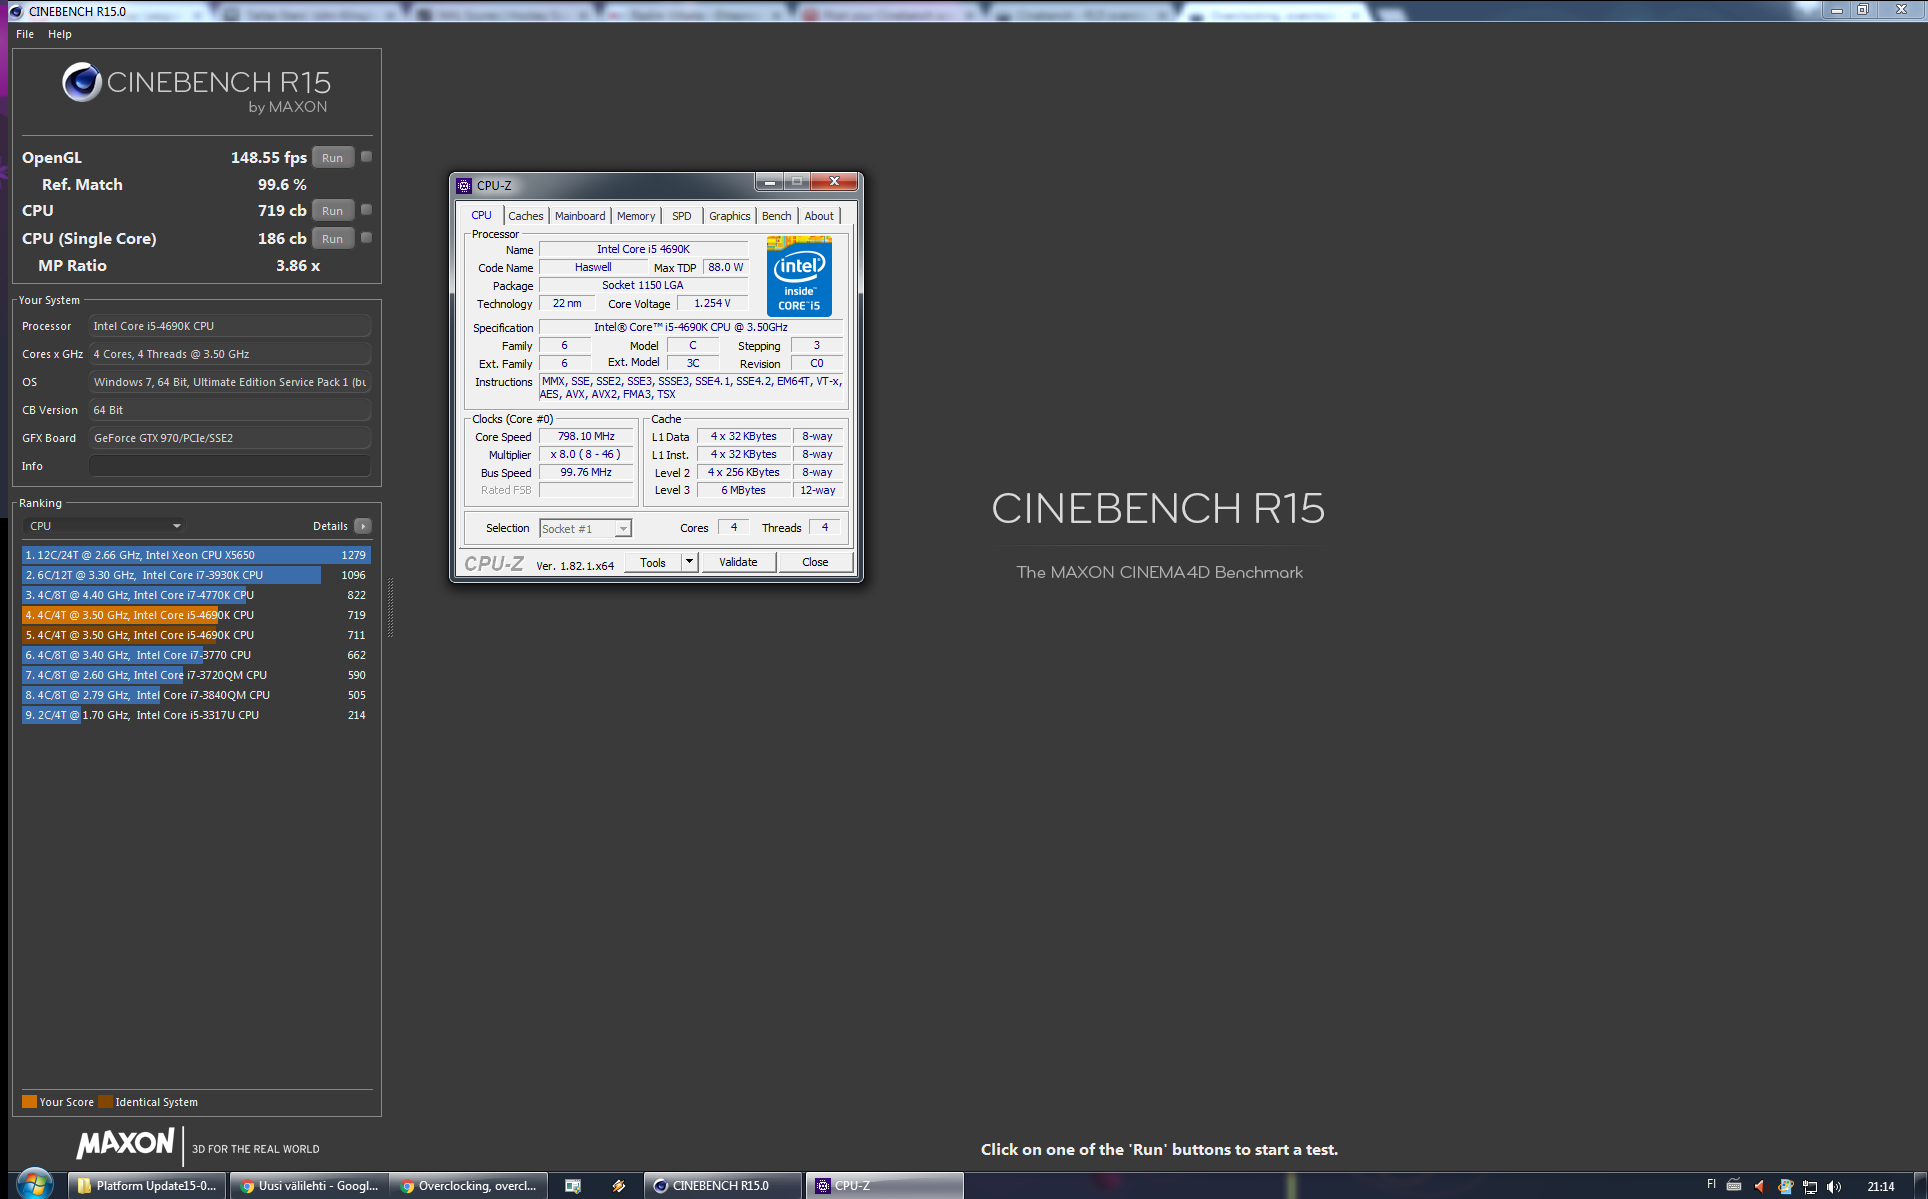Minimize the CPU-Z window
Screen dimensions: 1928x1199
[x=769, y=182]
